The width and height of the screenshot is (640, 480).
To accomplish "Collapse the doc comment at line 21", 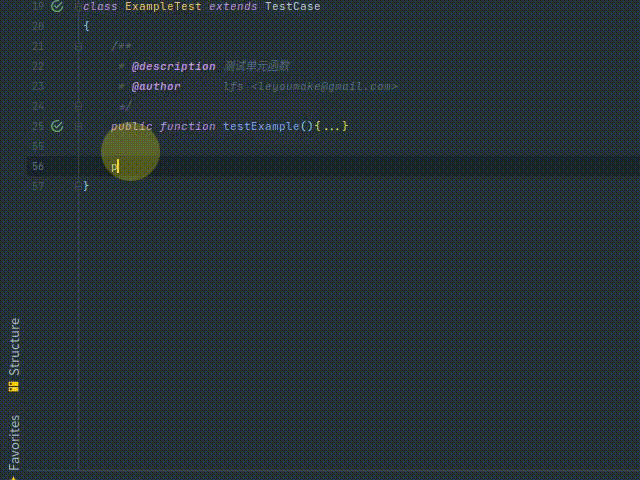I will (78, 46).
